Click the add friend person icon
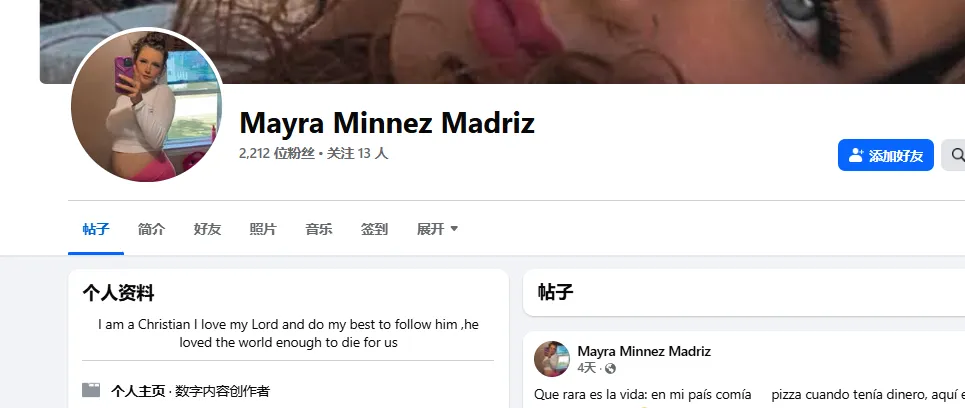The image size is (965, 408). pyautogui.click(x=855, y=155)
